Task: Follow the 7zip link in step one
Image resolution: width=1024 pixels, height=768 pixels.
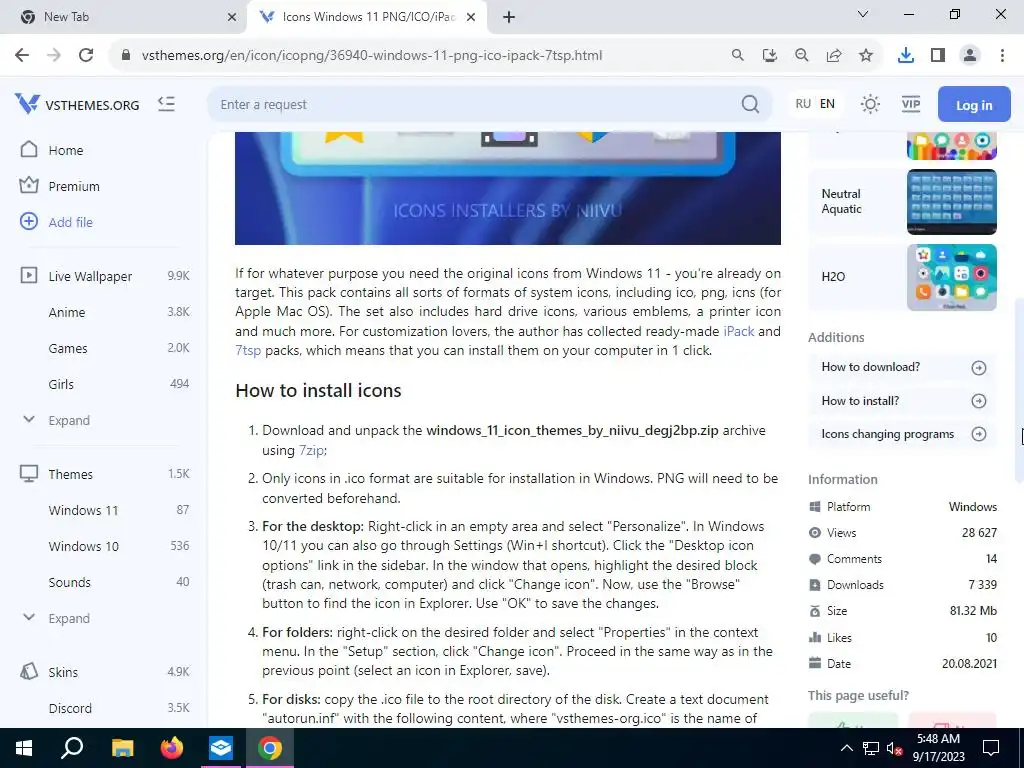Action: [312, 450]
